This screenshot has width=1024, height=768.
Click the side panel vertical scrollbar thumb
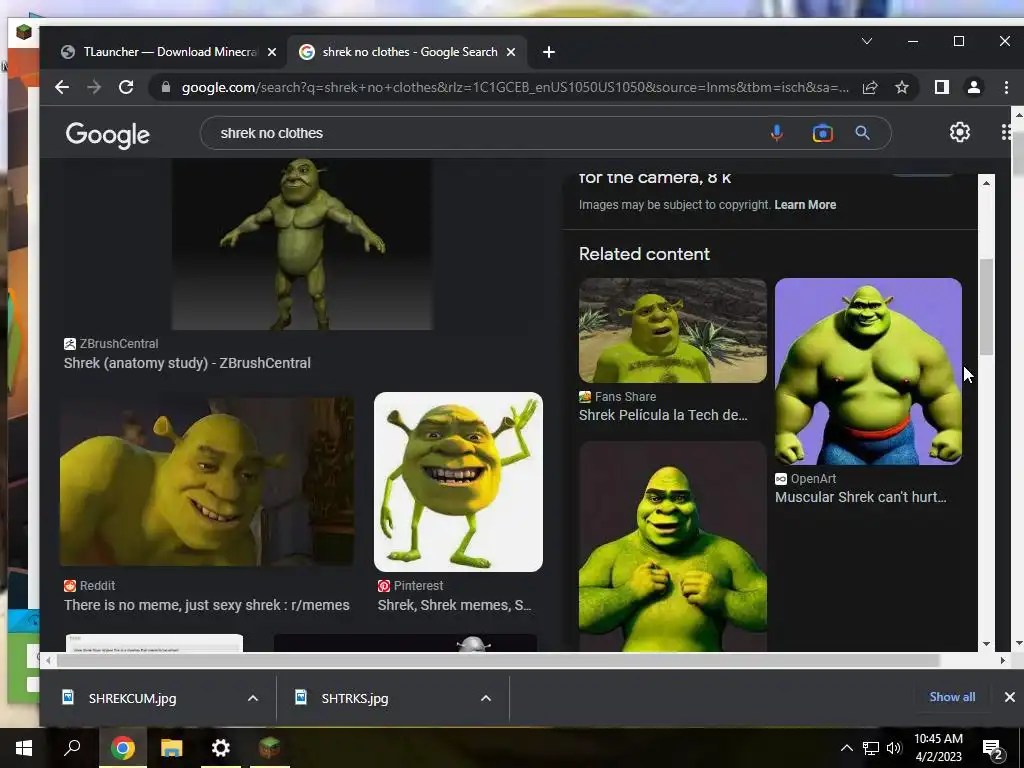986,307
